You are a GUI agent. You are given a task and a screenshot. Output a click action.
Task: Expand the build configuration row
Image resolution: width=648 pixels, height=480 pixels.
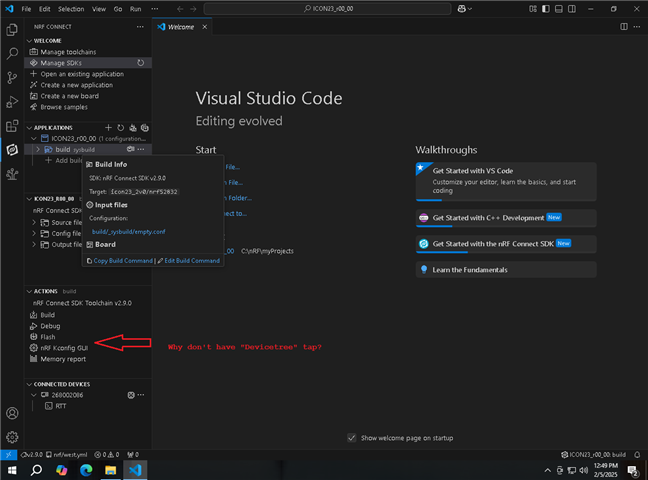point(38,149)
